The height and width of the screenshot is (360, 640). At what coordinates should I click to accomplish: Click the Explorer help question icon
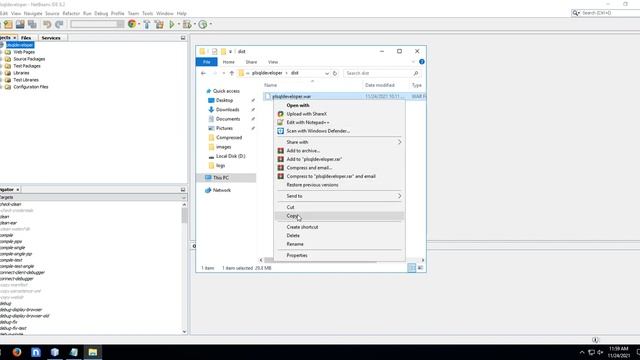click(x=422, y=62)
